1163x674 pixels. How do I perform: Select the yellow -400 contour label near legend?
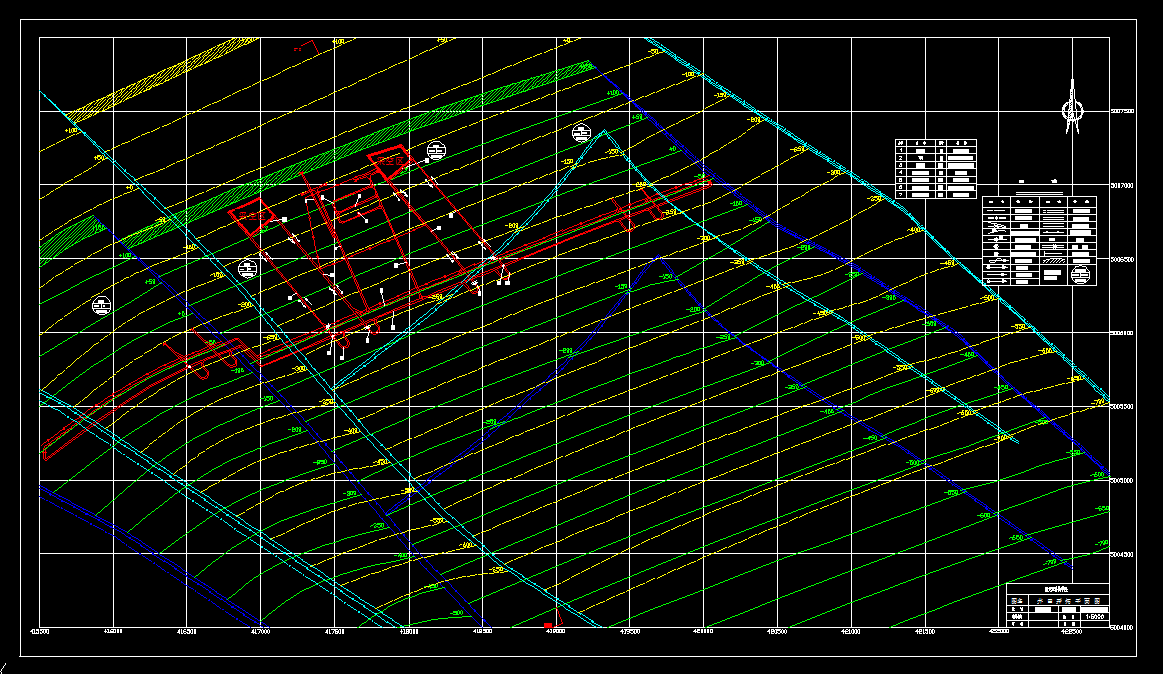pos(915,230)
